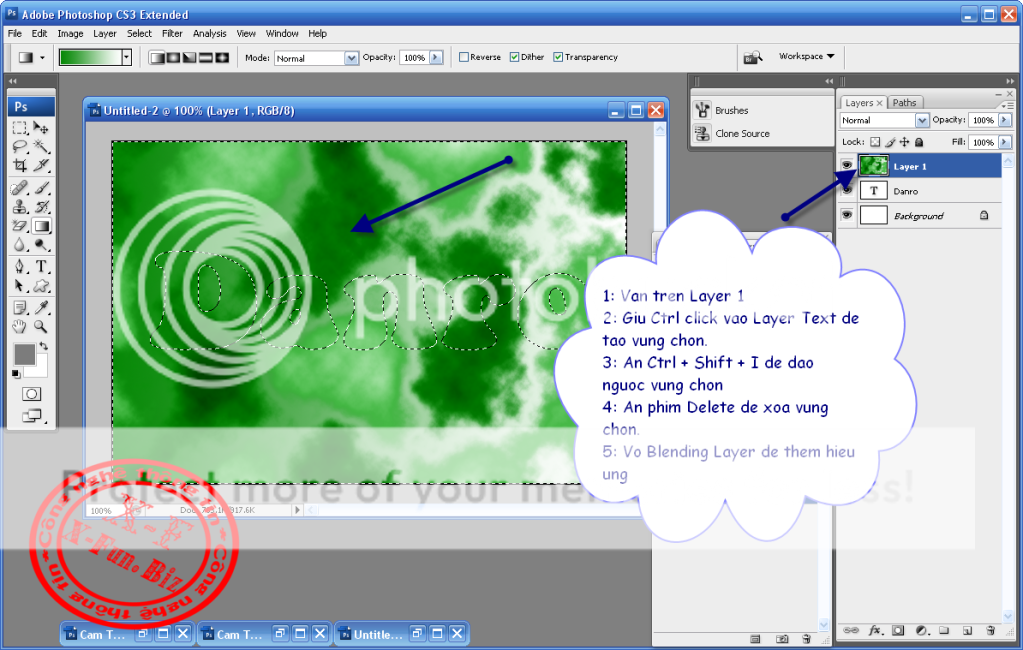Reset default foreground and background colors
This screenshot has width=1023, height=650.
coord(16,374)
